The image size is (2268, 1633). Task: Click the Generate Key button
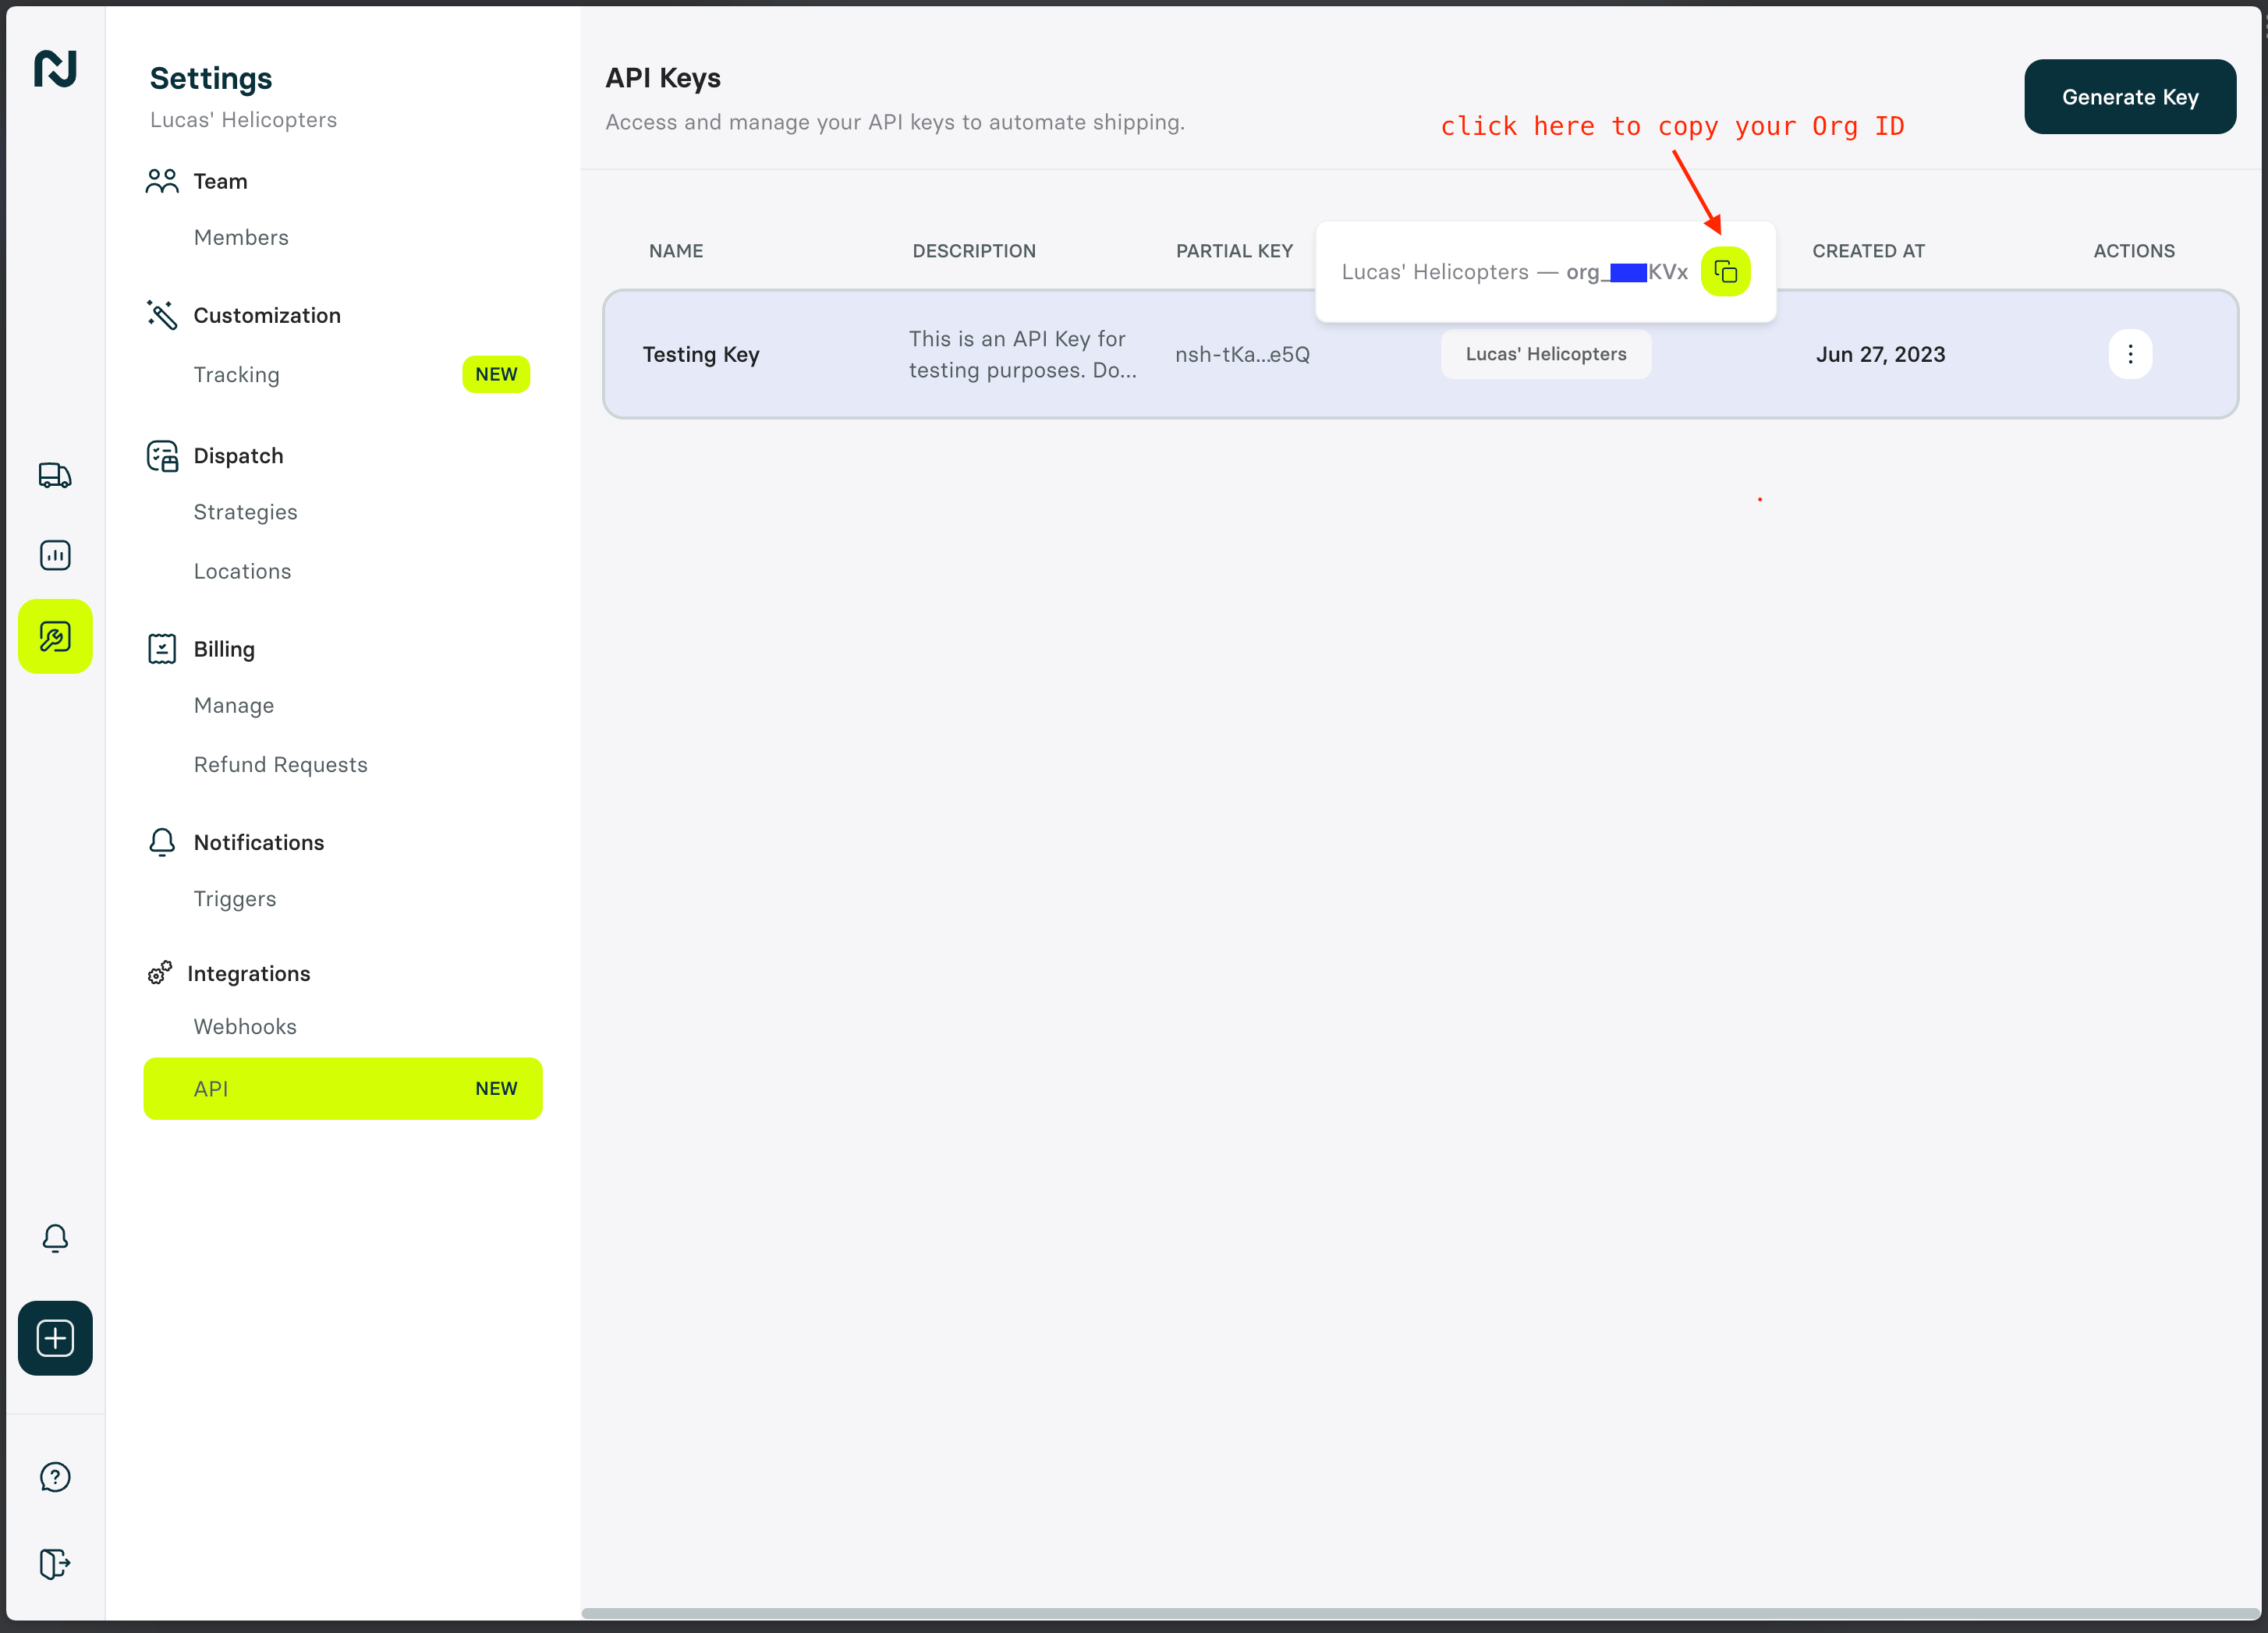(2130, 97)
